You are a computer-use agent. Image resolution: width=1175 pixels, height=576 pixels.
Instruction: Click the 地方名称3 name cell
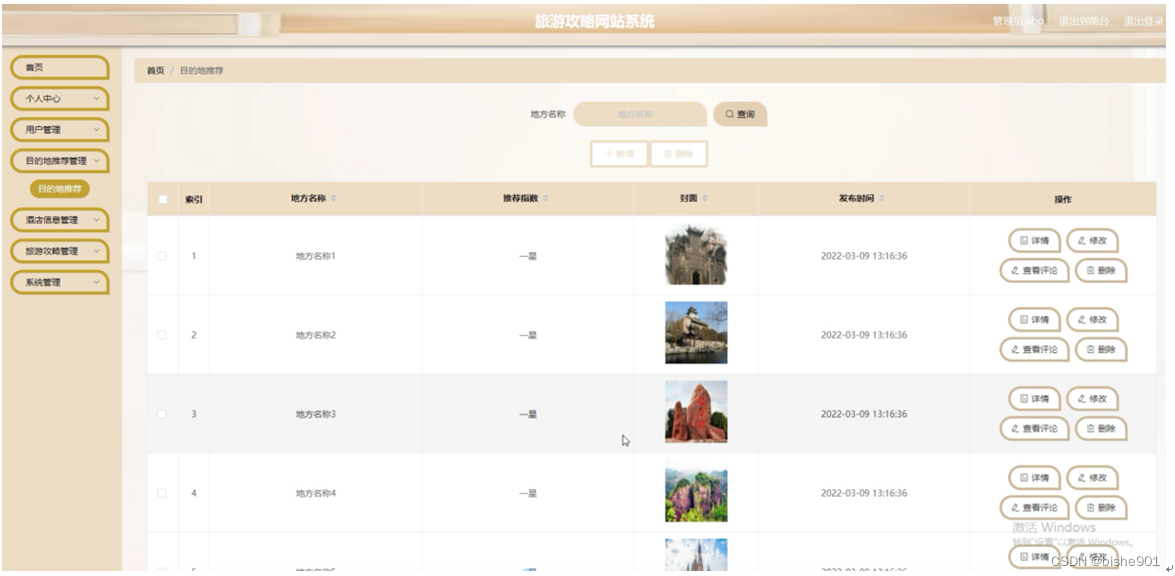(315, 414)
